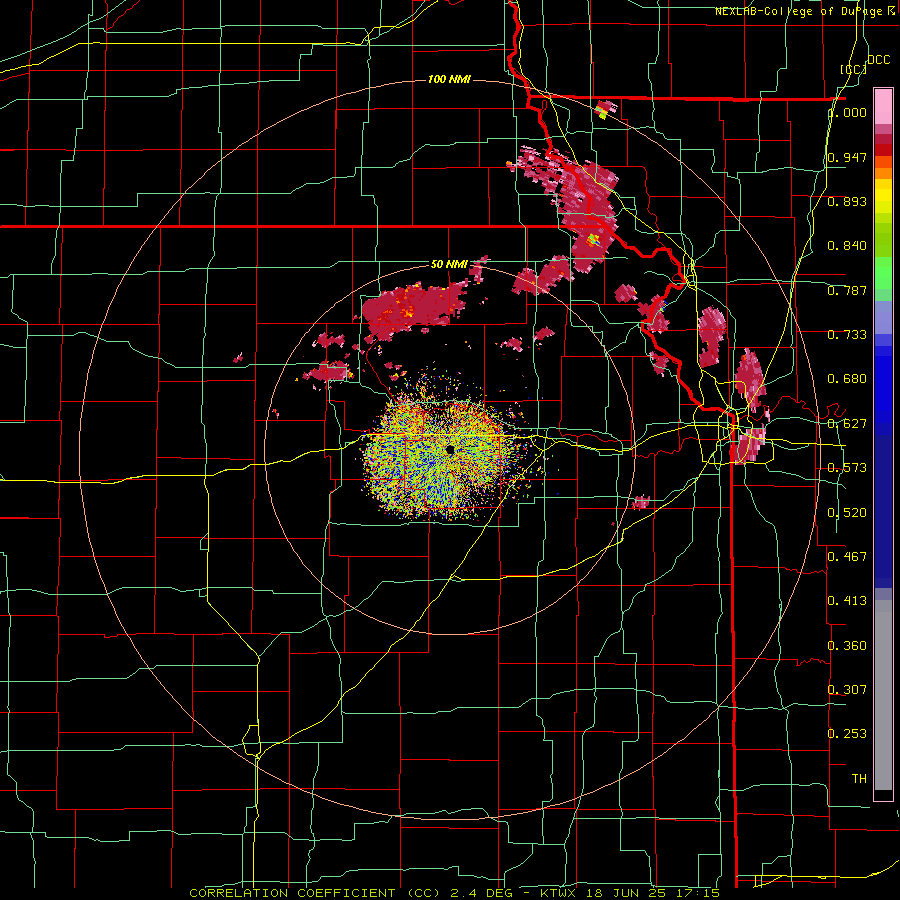Click the black radar site dot
The height and width of the screenshot is (900, 900).
[450, 450]
